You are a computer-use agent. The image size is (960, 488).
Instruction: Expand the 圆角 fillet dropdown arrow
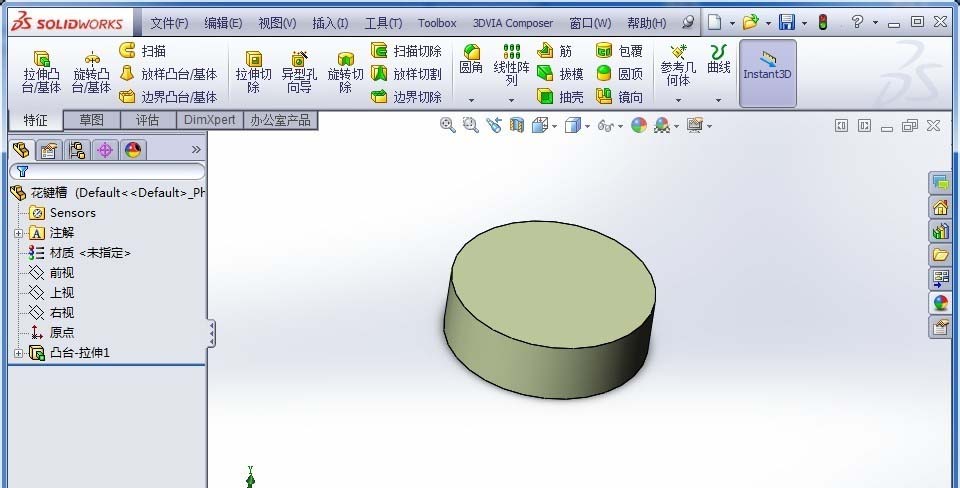(471, 100)
